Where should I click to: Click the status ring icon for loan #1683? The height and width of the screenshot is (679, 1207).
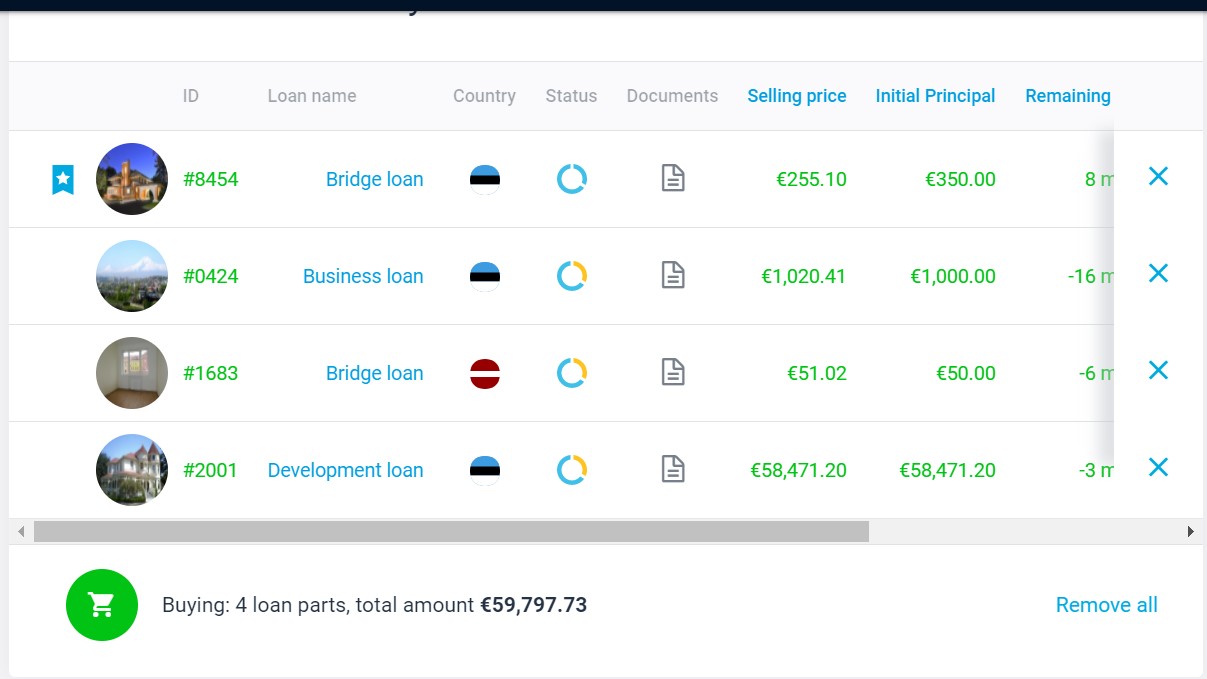[571, 373]
